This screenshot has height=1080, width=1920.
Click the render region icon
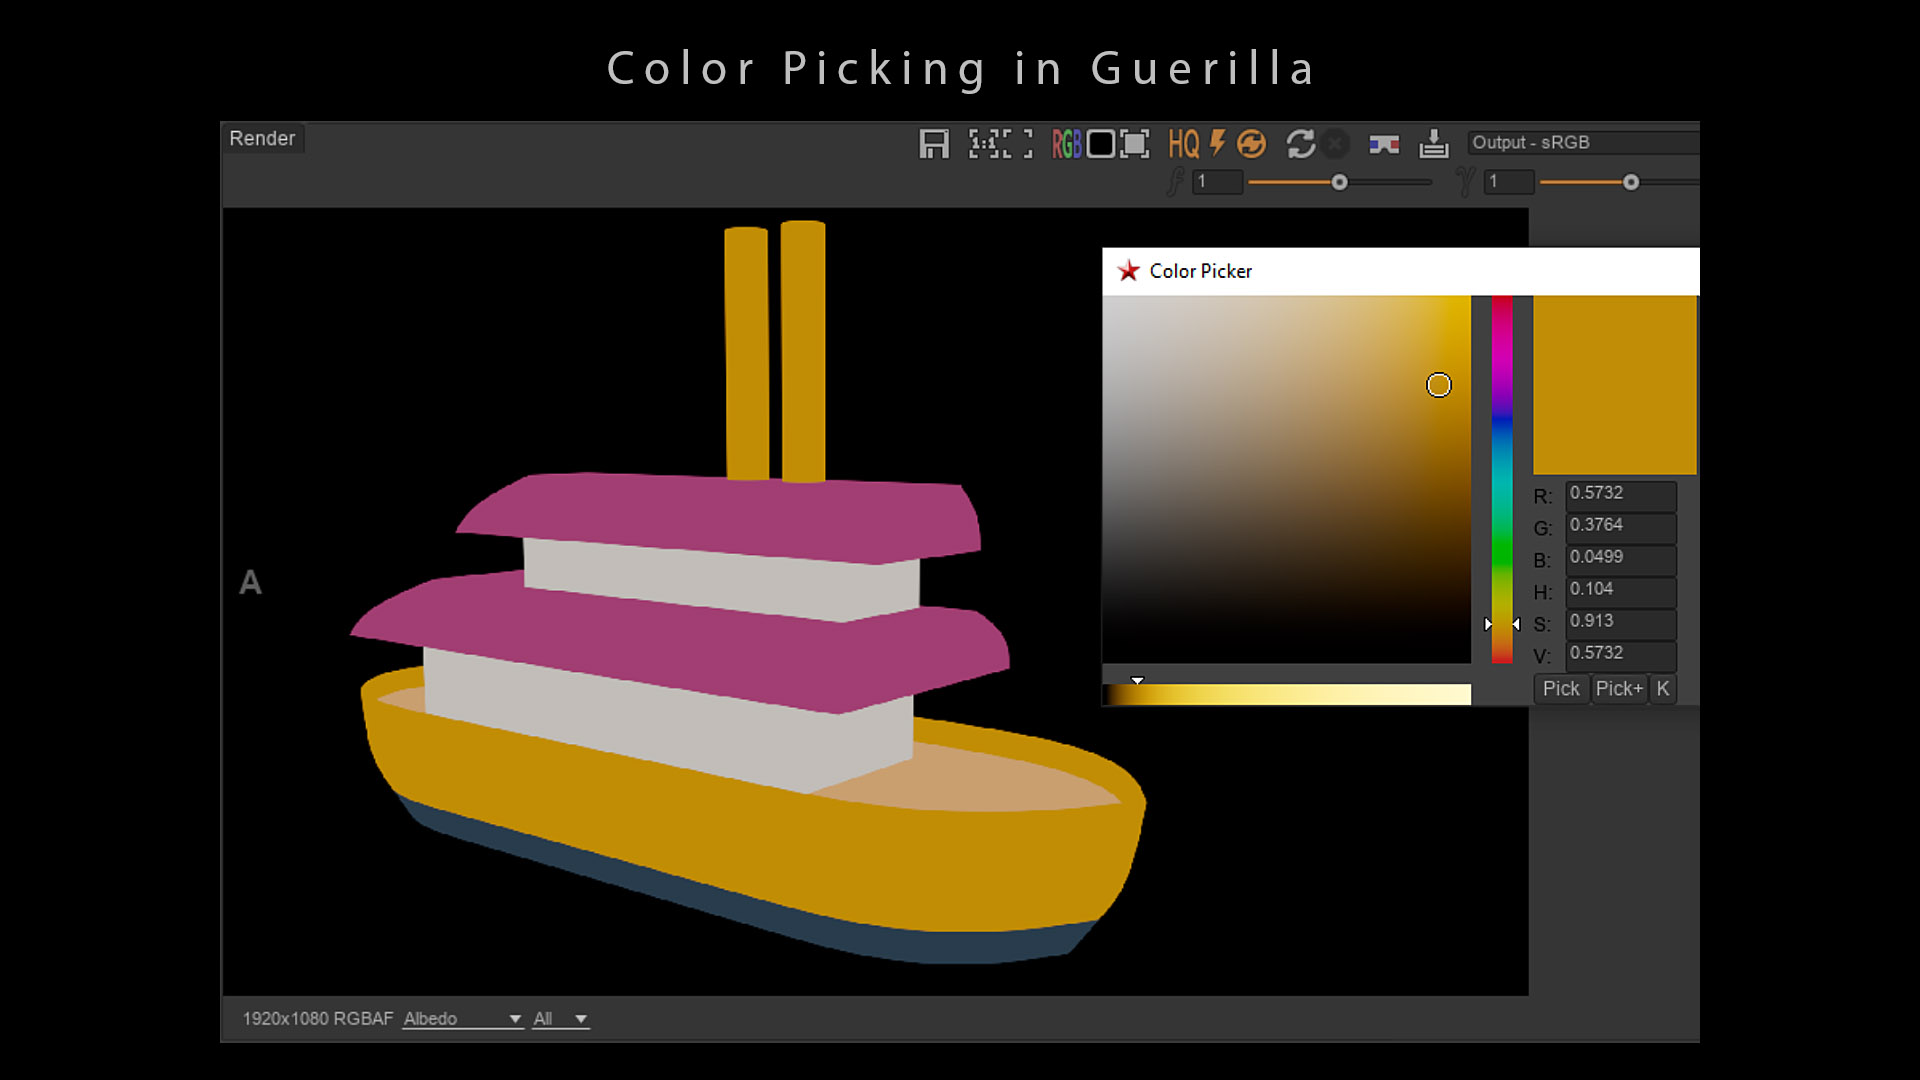[1134, 144]
